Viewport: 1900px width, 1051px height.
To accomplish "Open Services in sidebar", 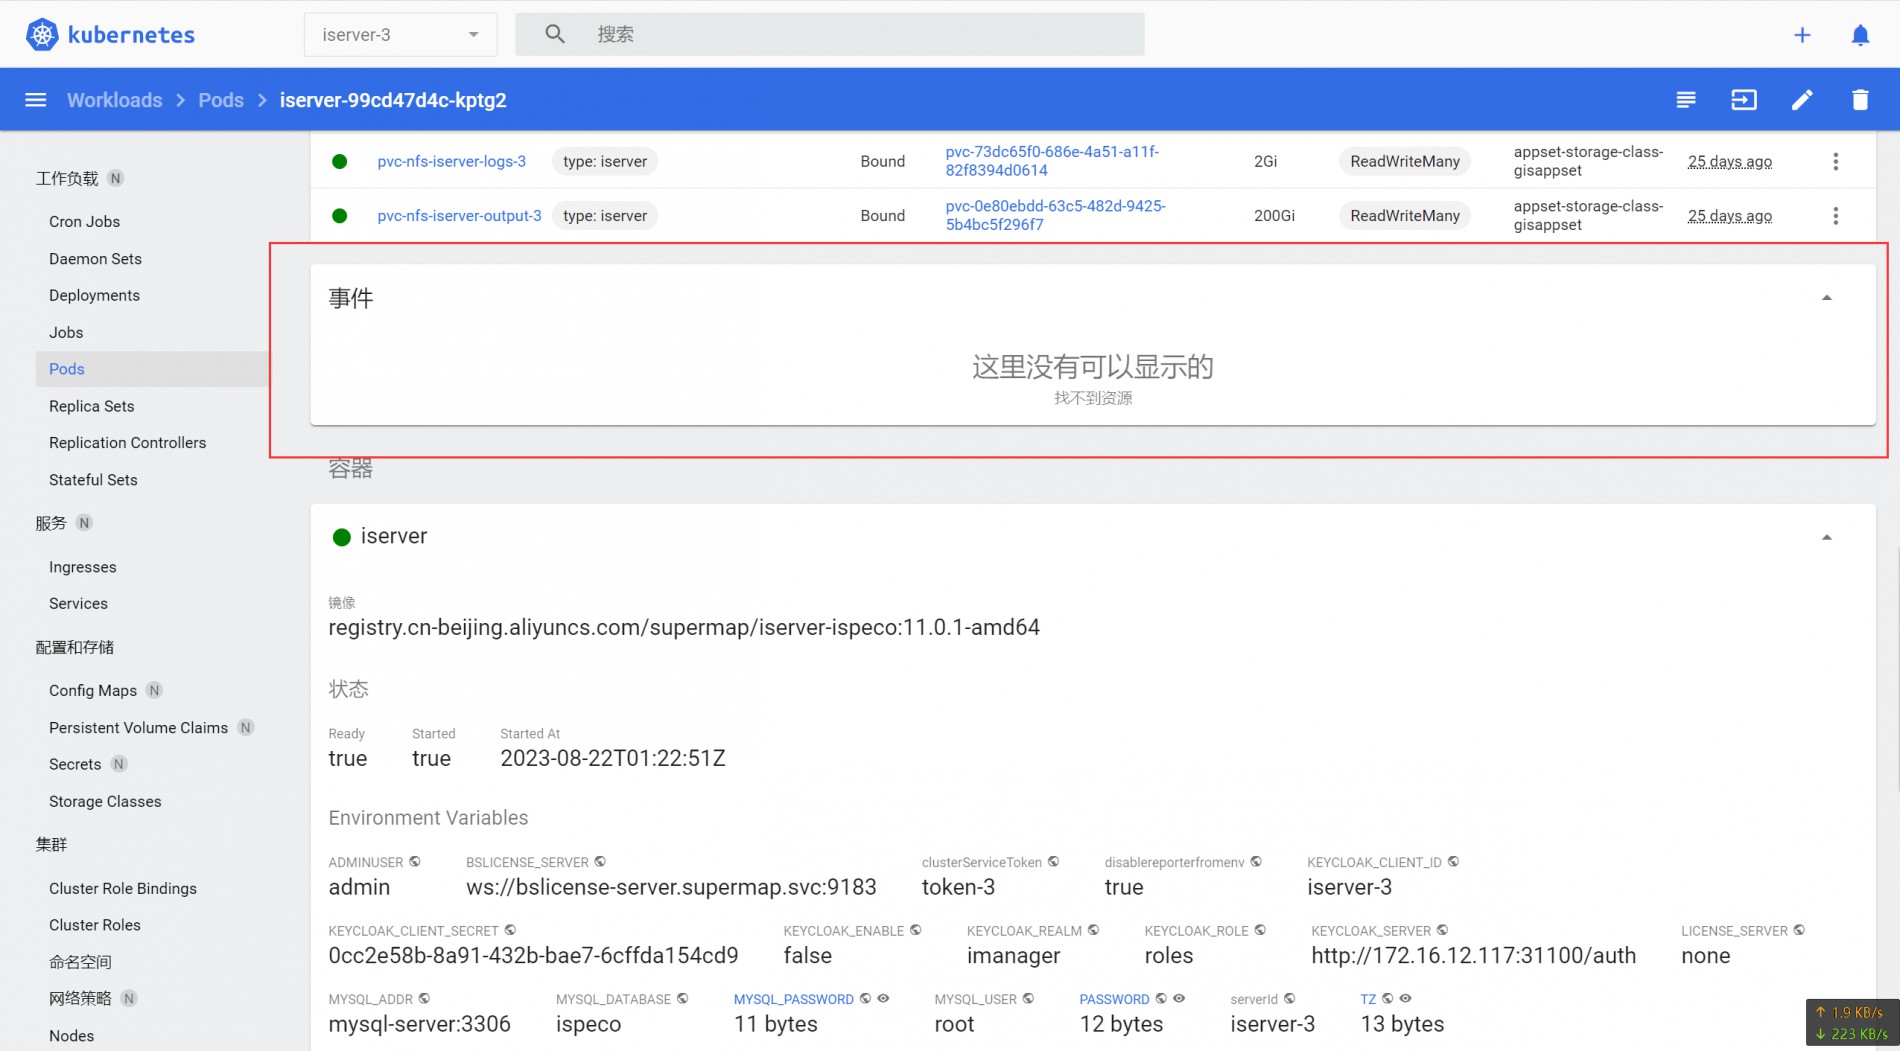I will (78, 603).
